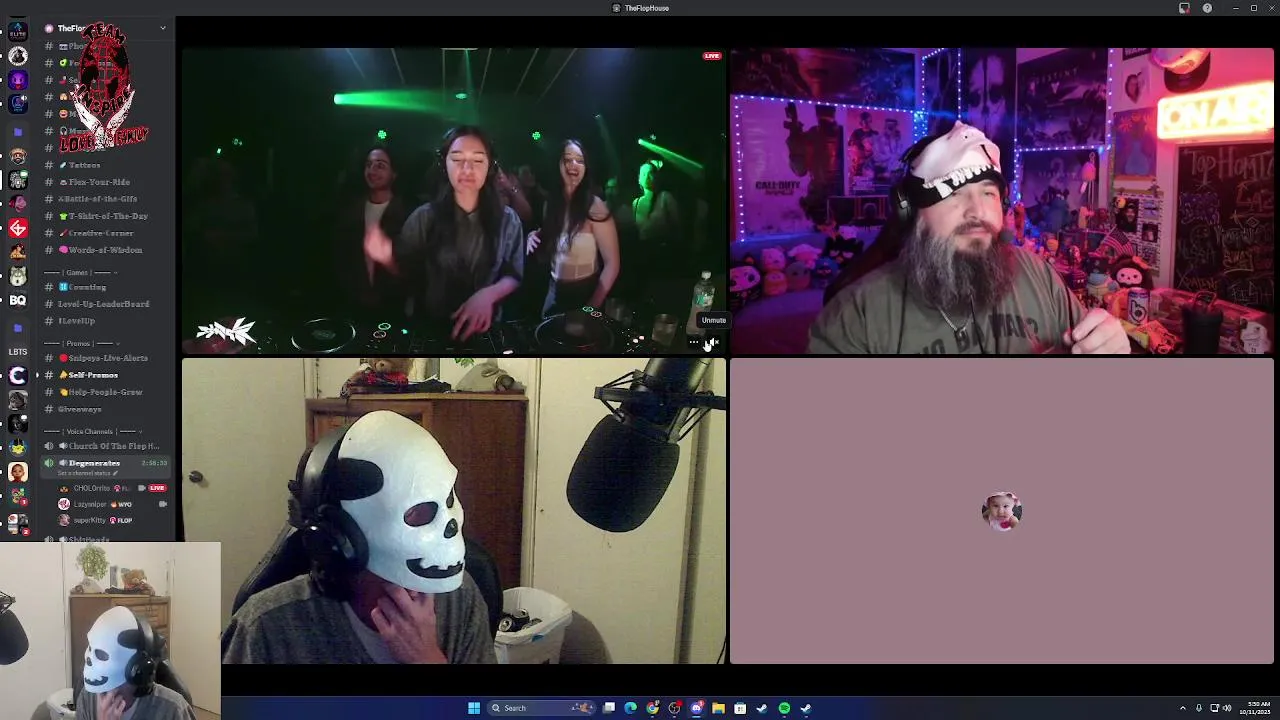Open Spotify from the taskbar

784,708
